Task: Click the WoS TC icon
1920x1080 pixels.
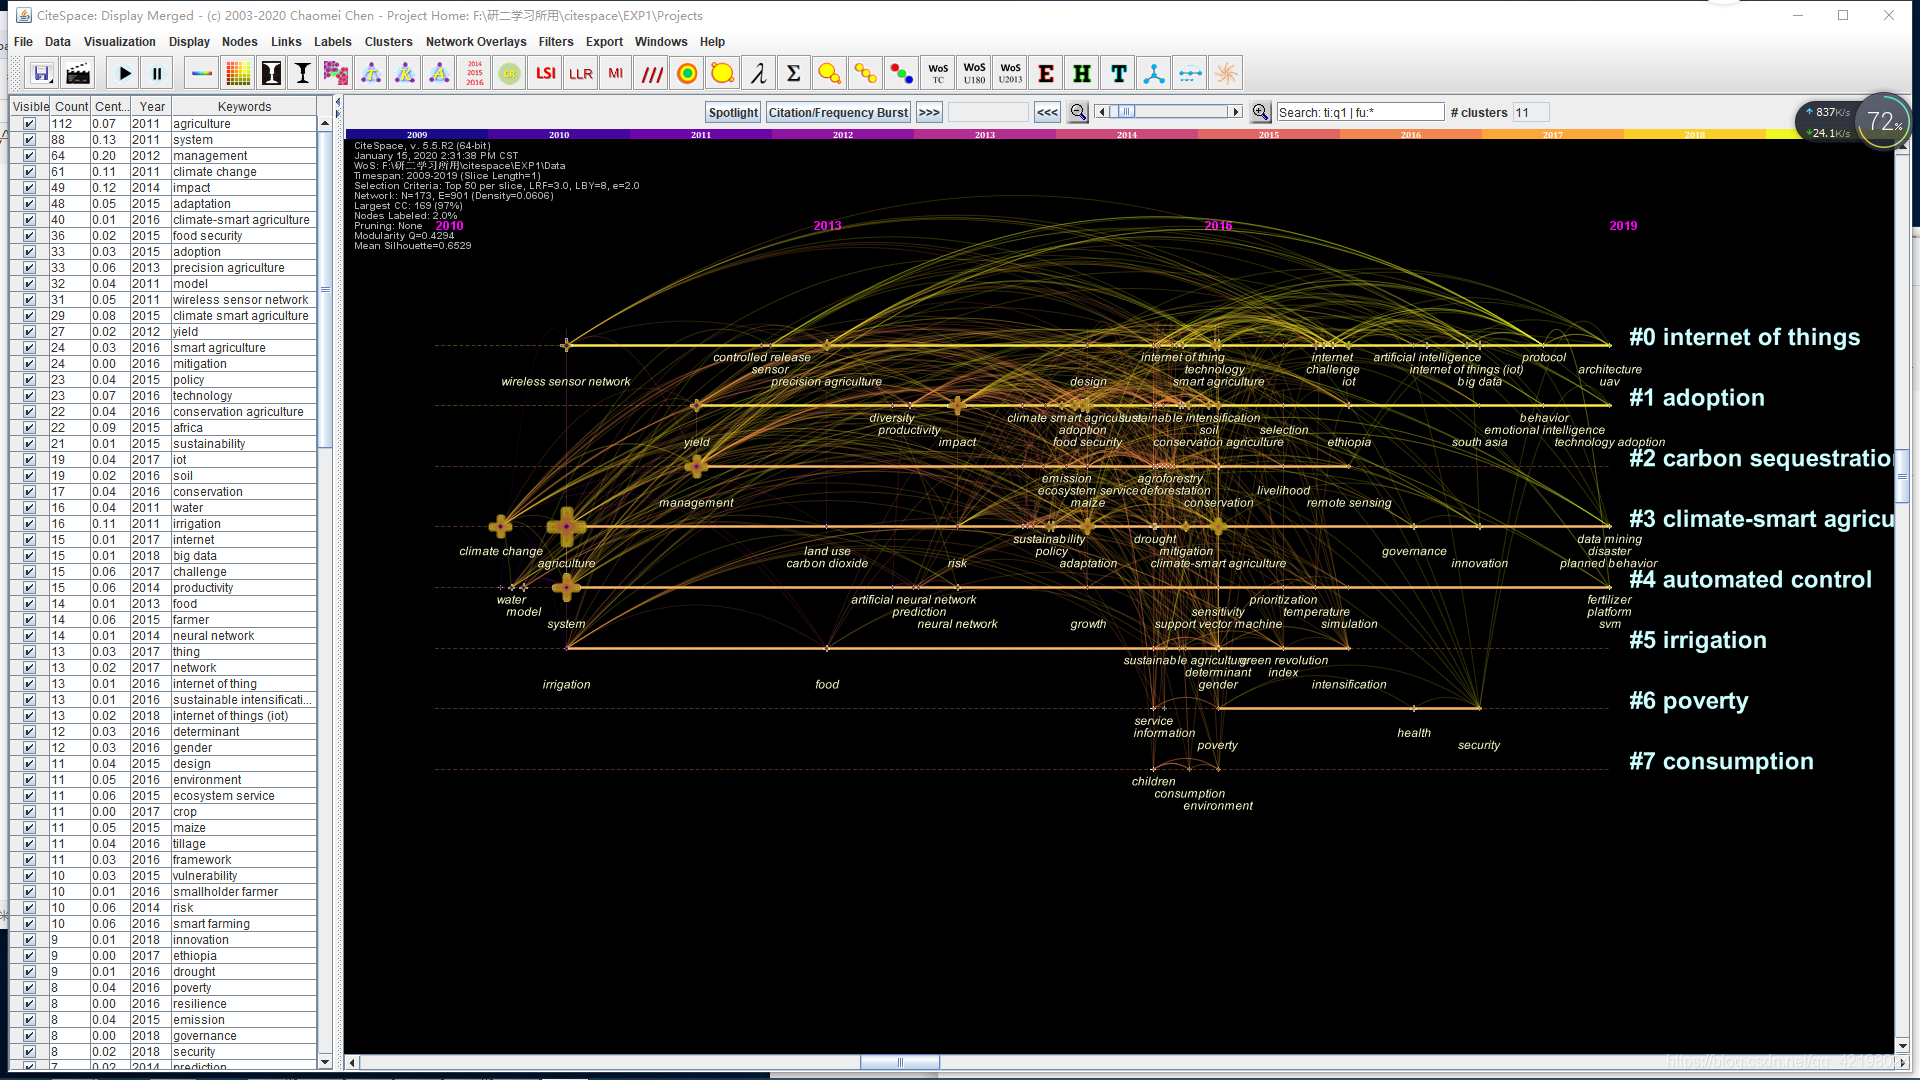Action: point(938,73)
